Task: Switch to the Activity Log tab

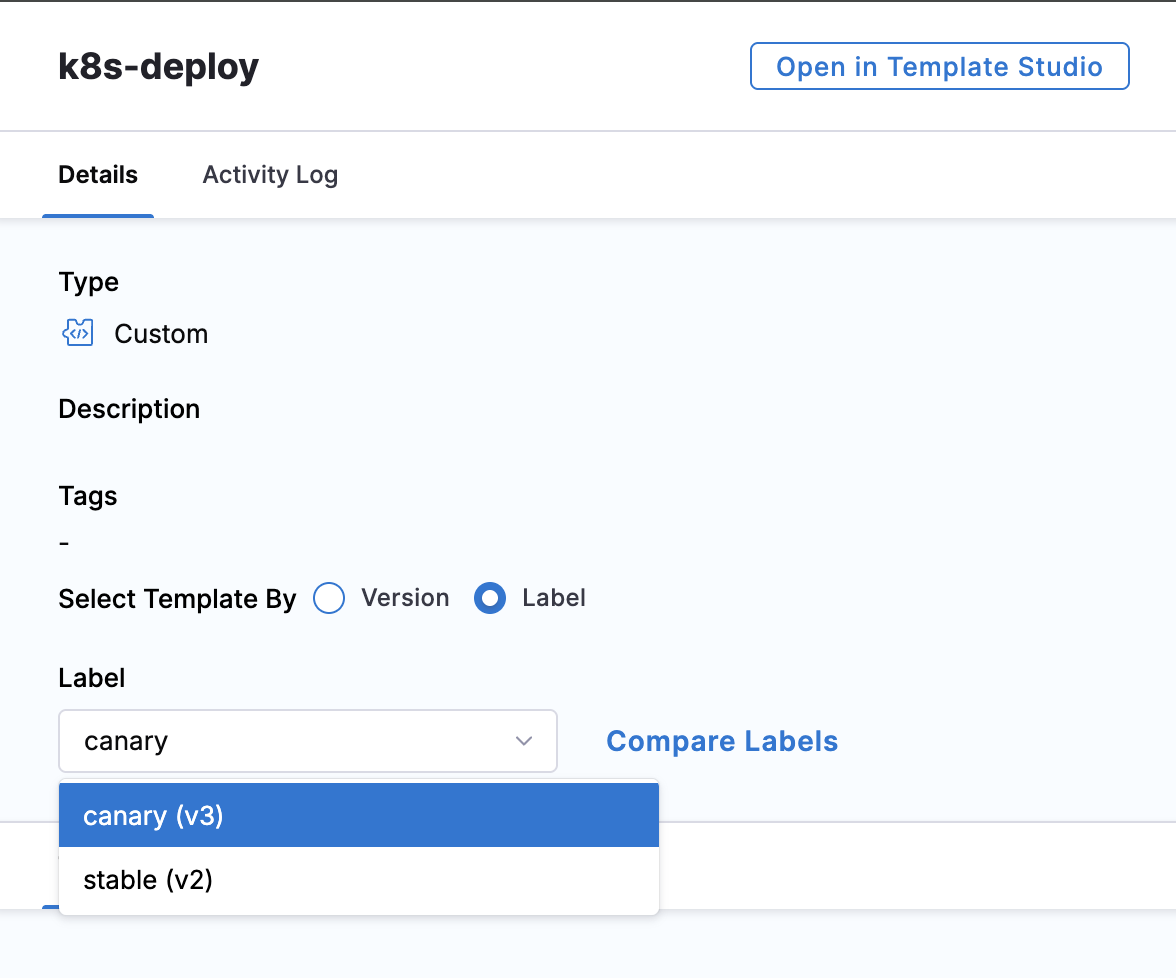Action: point(270,175)
